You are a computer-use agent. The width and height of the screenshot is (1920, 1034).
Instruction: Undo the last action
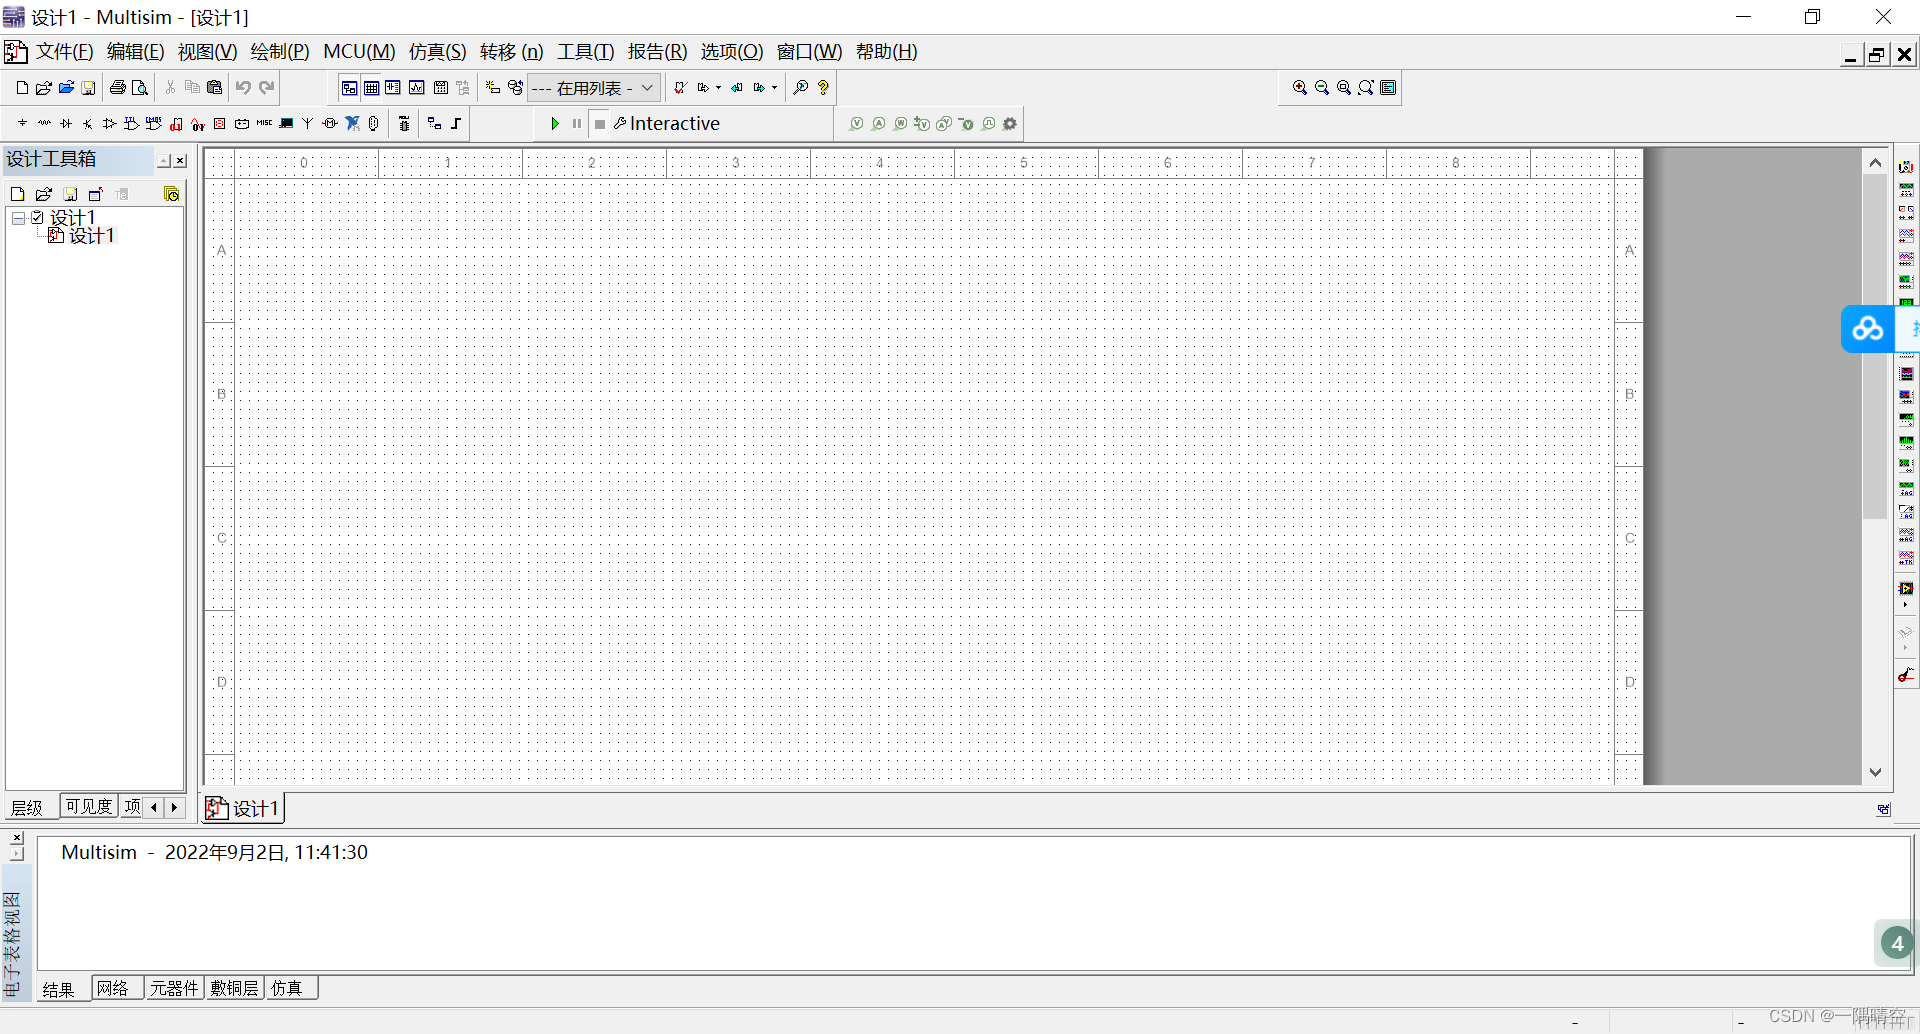tap(243, 88)
